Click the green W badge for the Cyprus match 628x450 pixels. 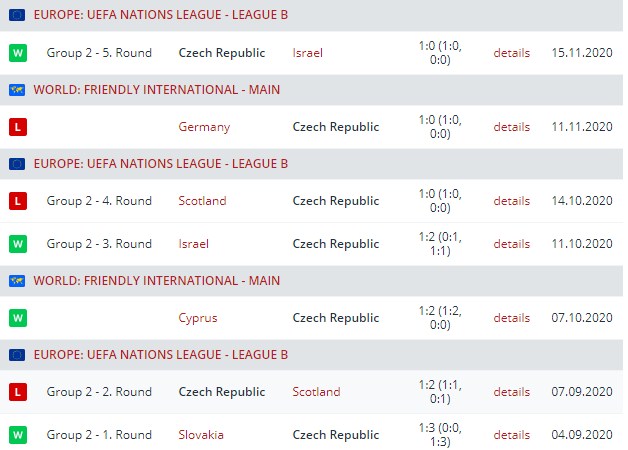click(17, 318)
